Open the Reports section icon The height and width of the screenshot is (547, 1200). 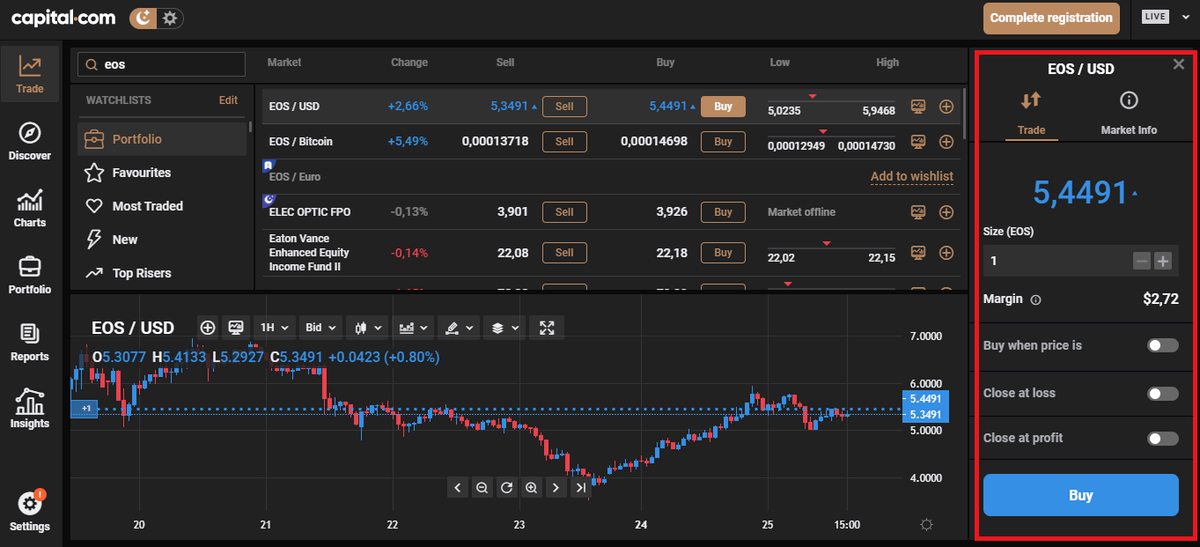29,334
